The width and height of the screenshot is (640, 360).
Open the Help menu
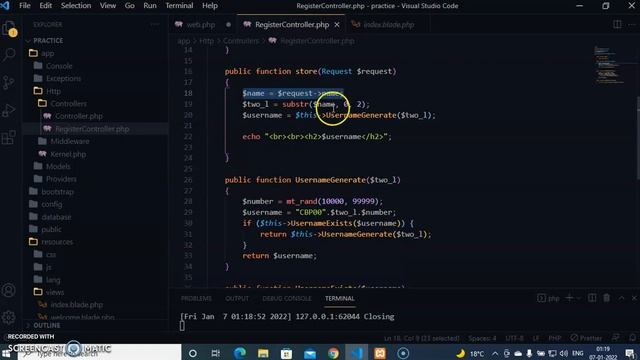(x=210, y=6)
